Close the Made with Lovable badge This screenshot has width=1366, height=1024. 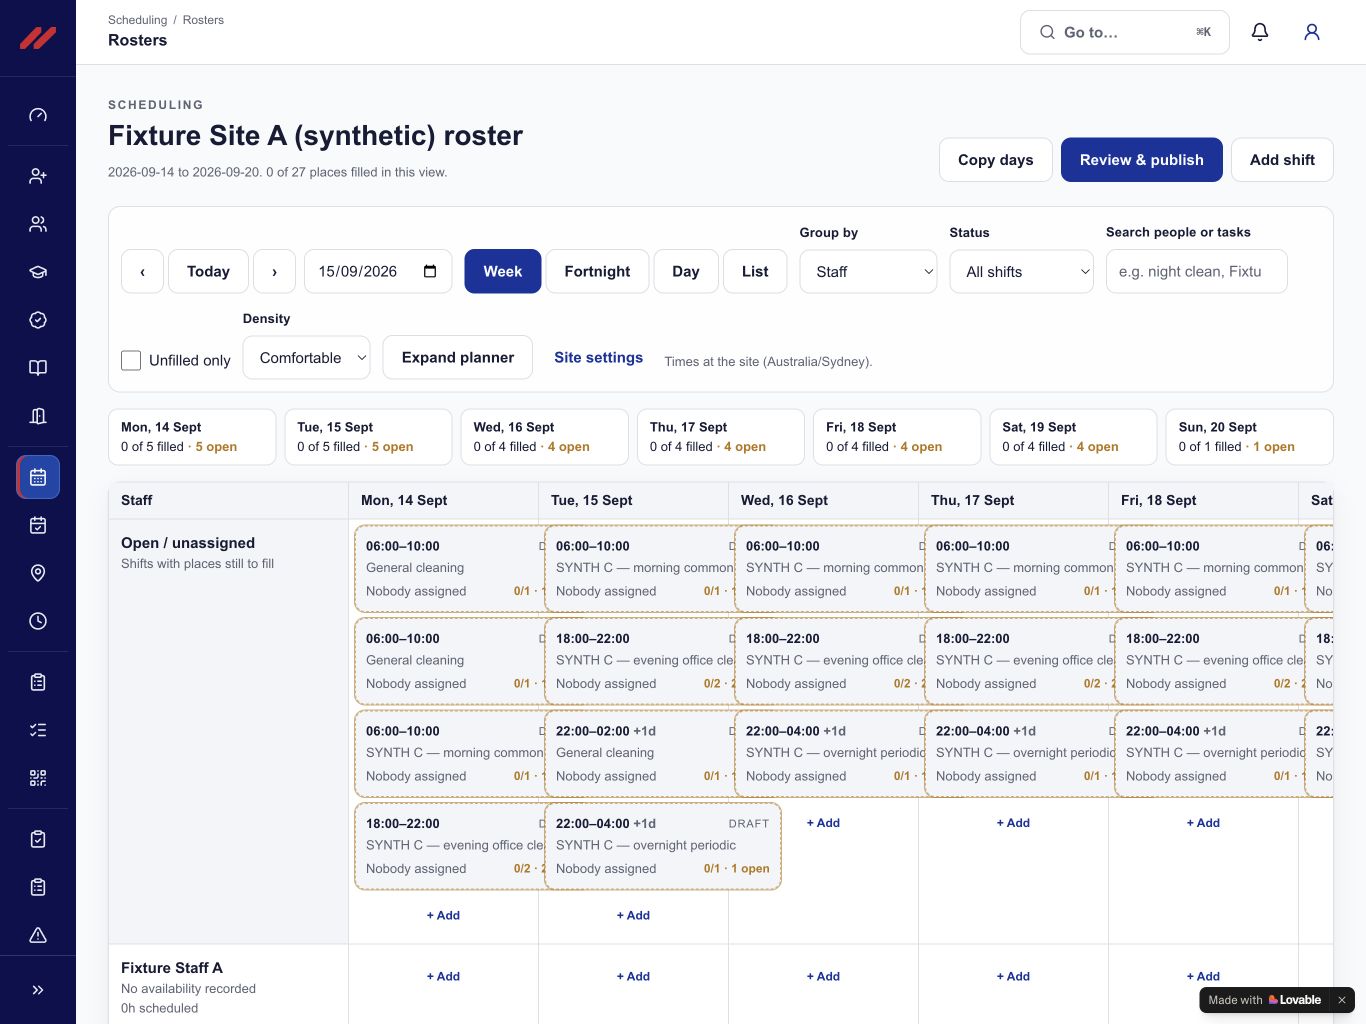(x=1342, y=1000)
